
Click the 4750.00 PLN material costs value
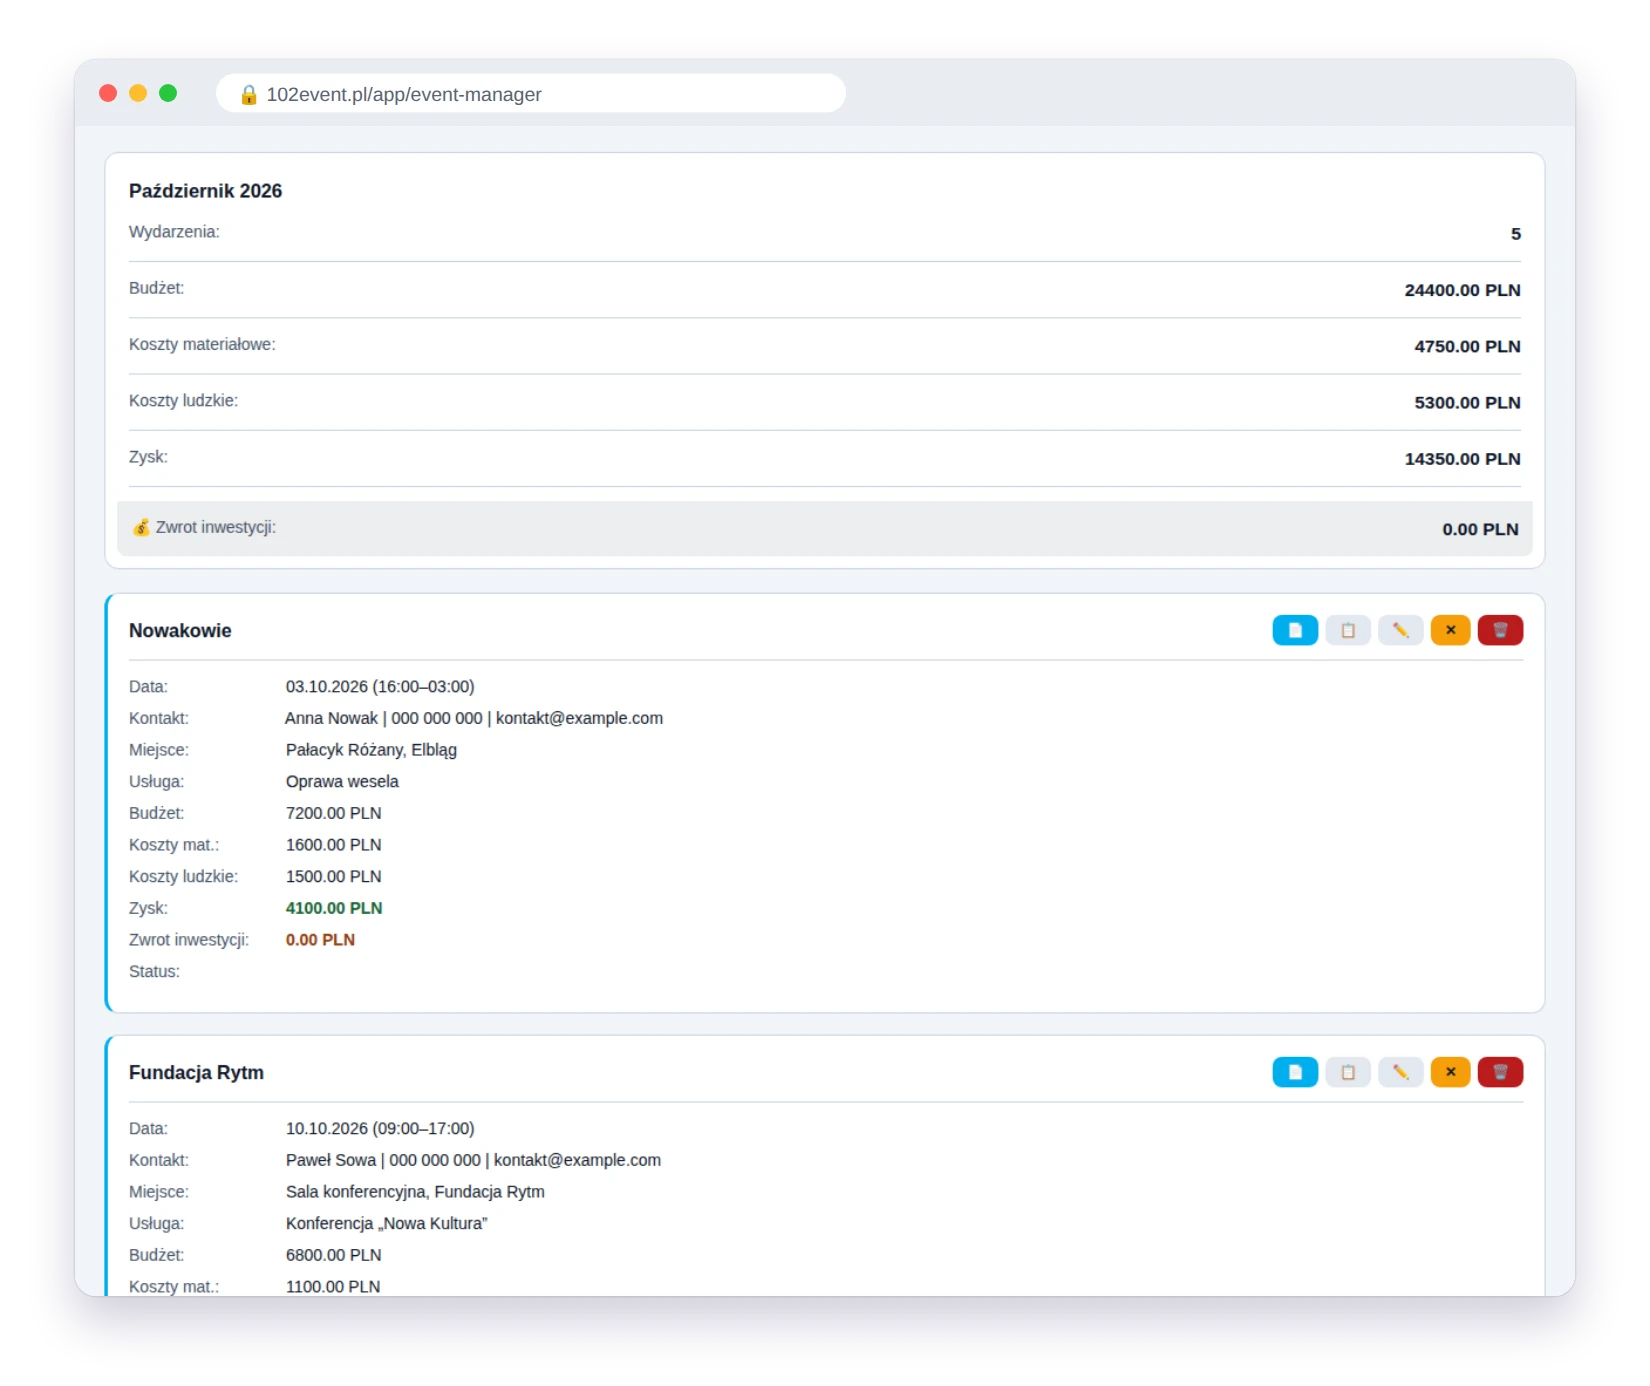(x=1467, y=346)
